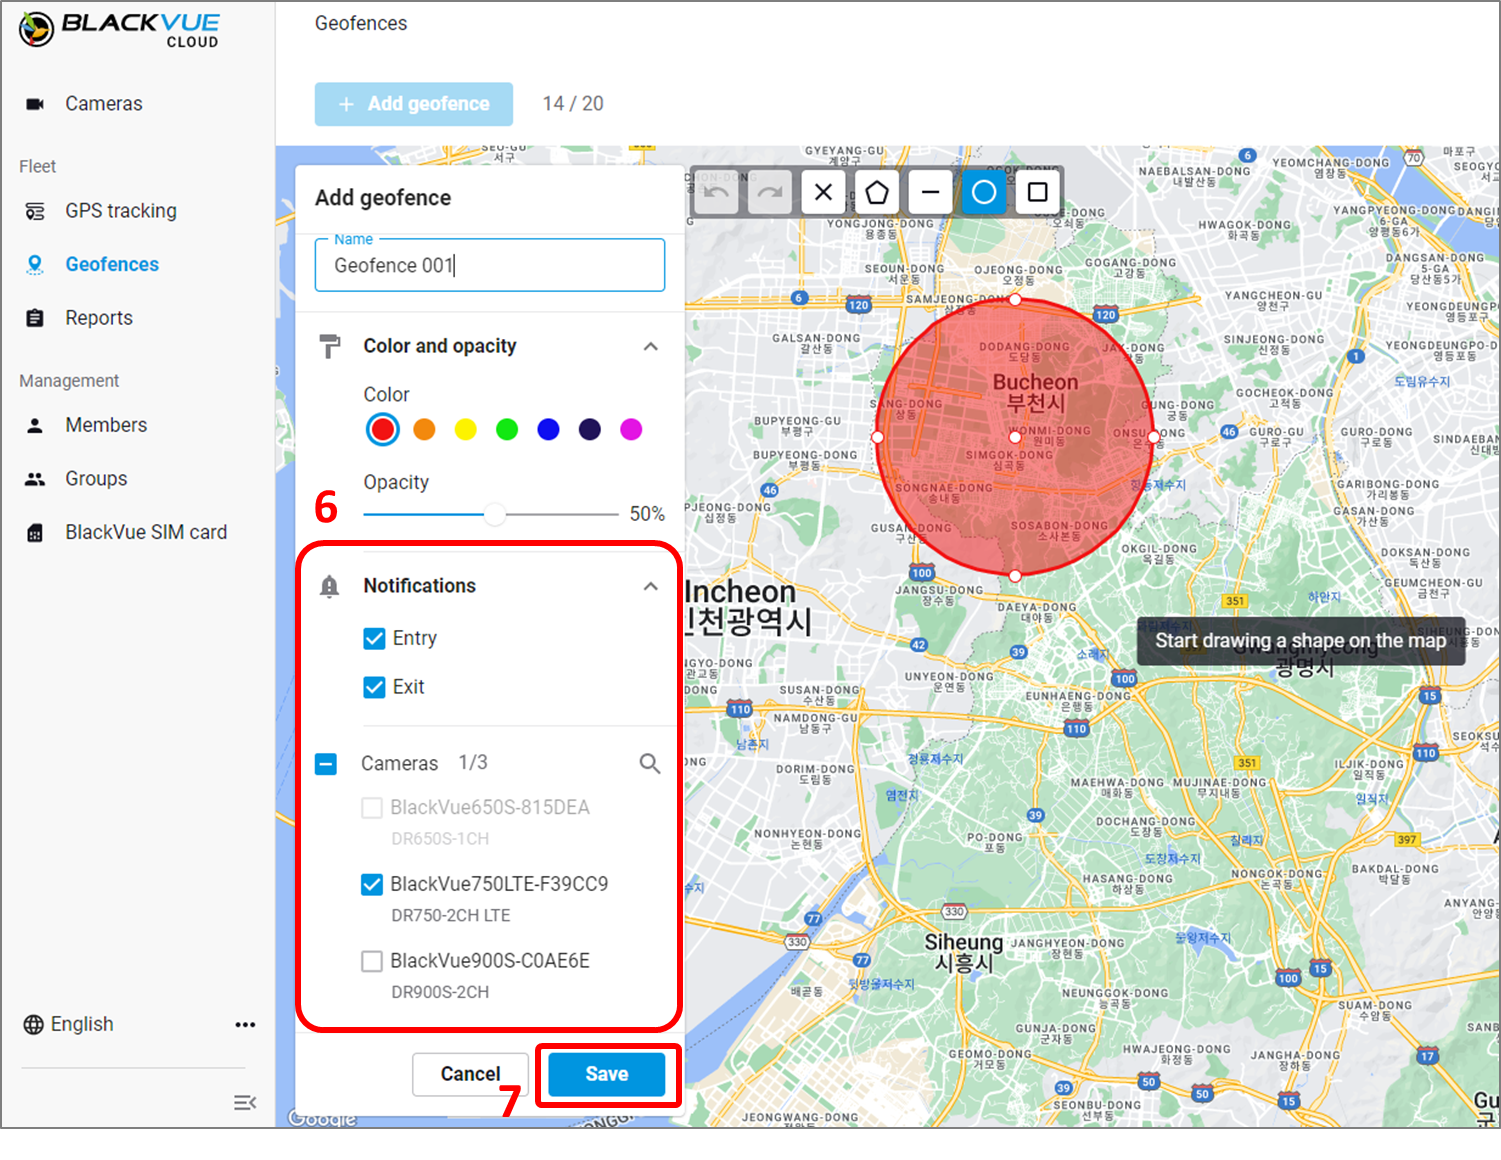Click the SIM card icon

point(35,533)
